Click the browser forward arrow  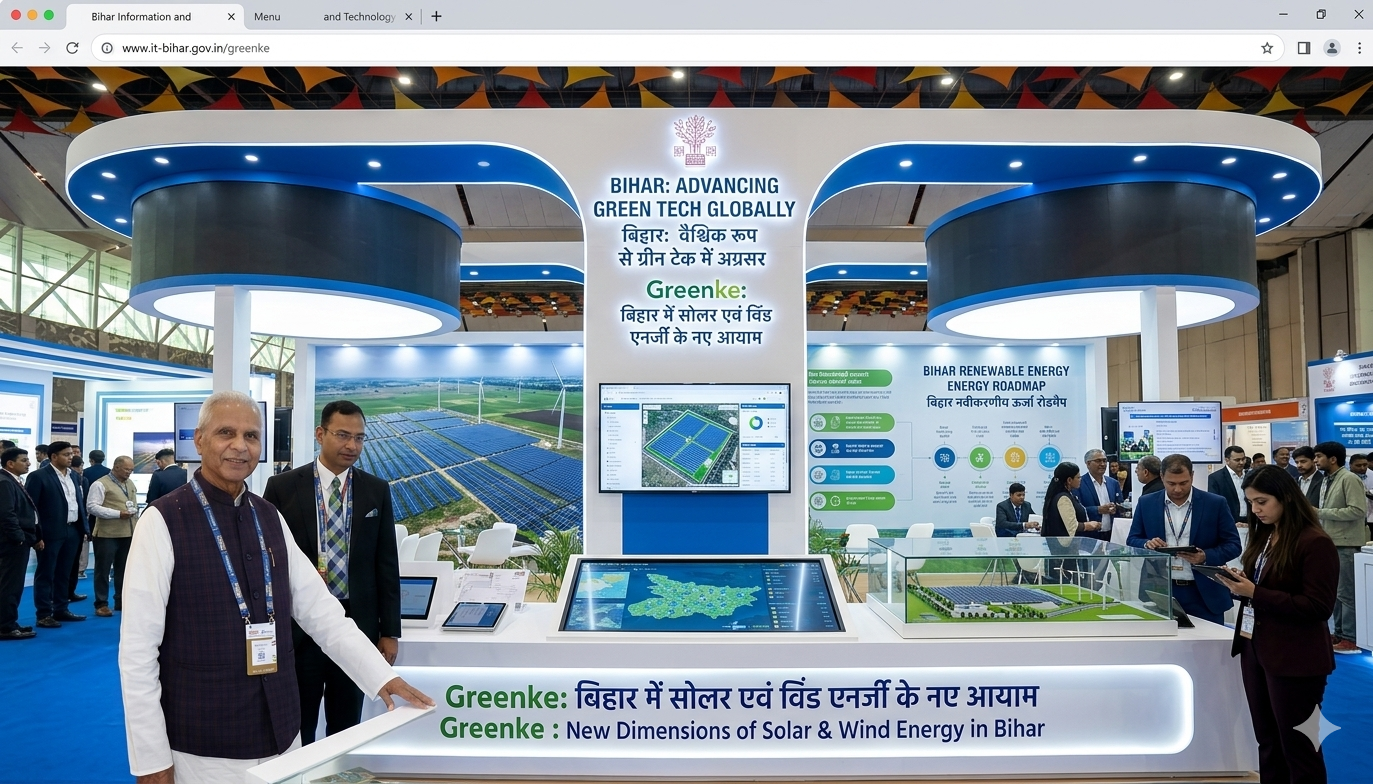45,48
